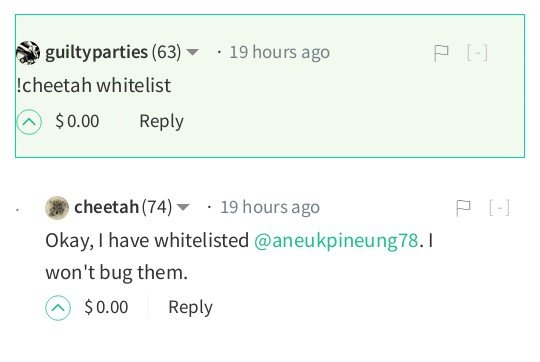
Task: View payout details $0.00 on guiltyparties comment
Action: 77,121
